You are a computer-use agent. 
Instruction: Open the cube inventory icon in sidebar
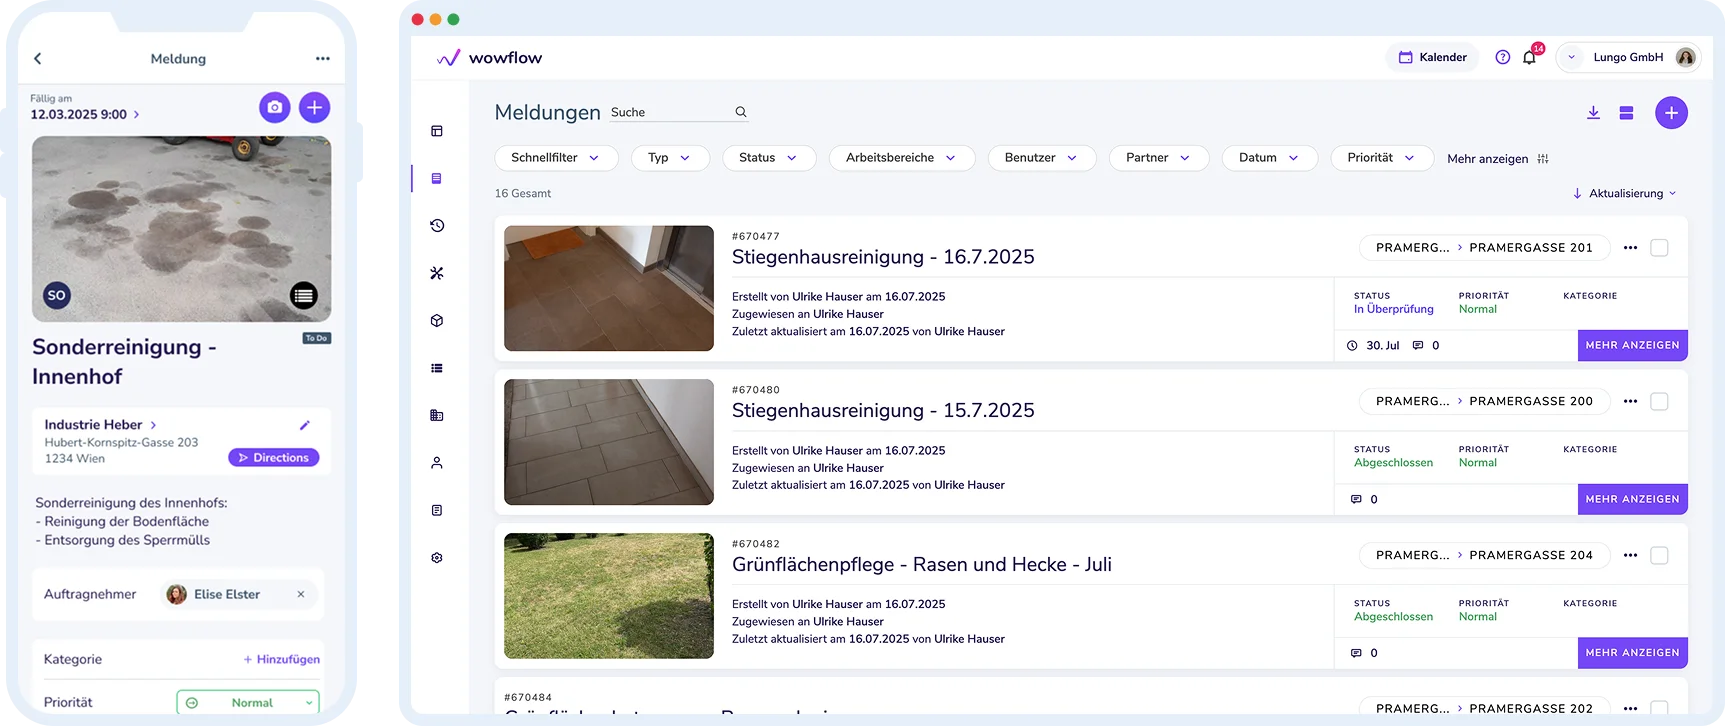tap(437, 321)
